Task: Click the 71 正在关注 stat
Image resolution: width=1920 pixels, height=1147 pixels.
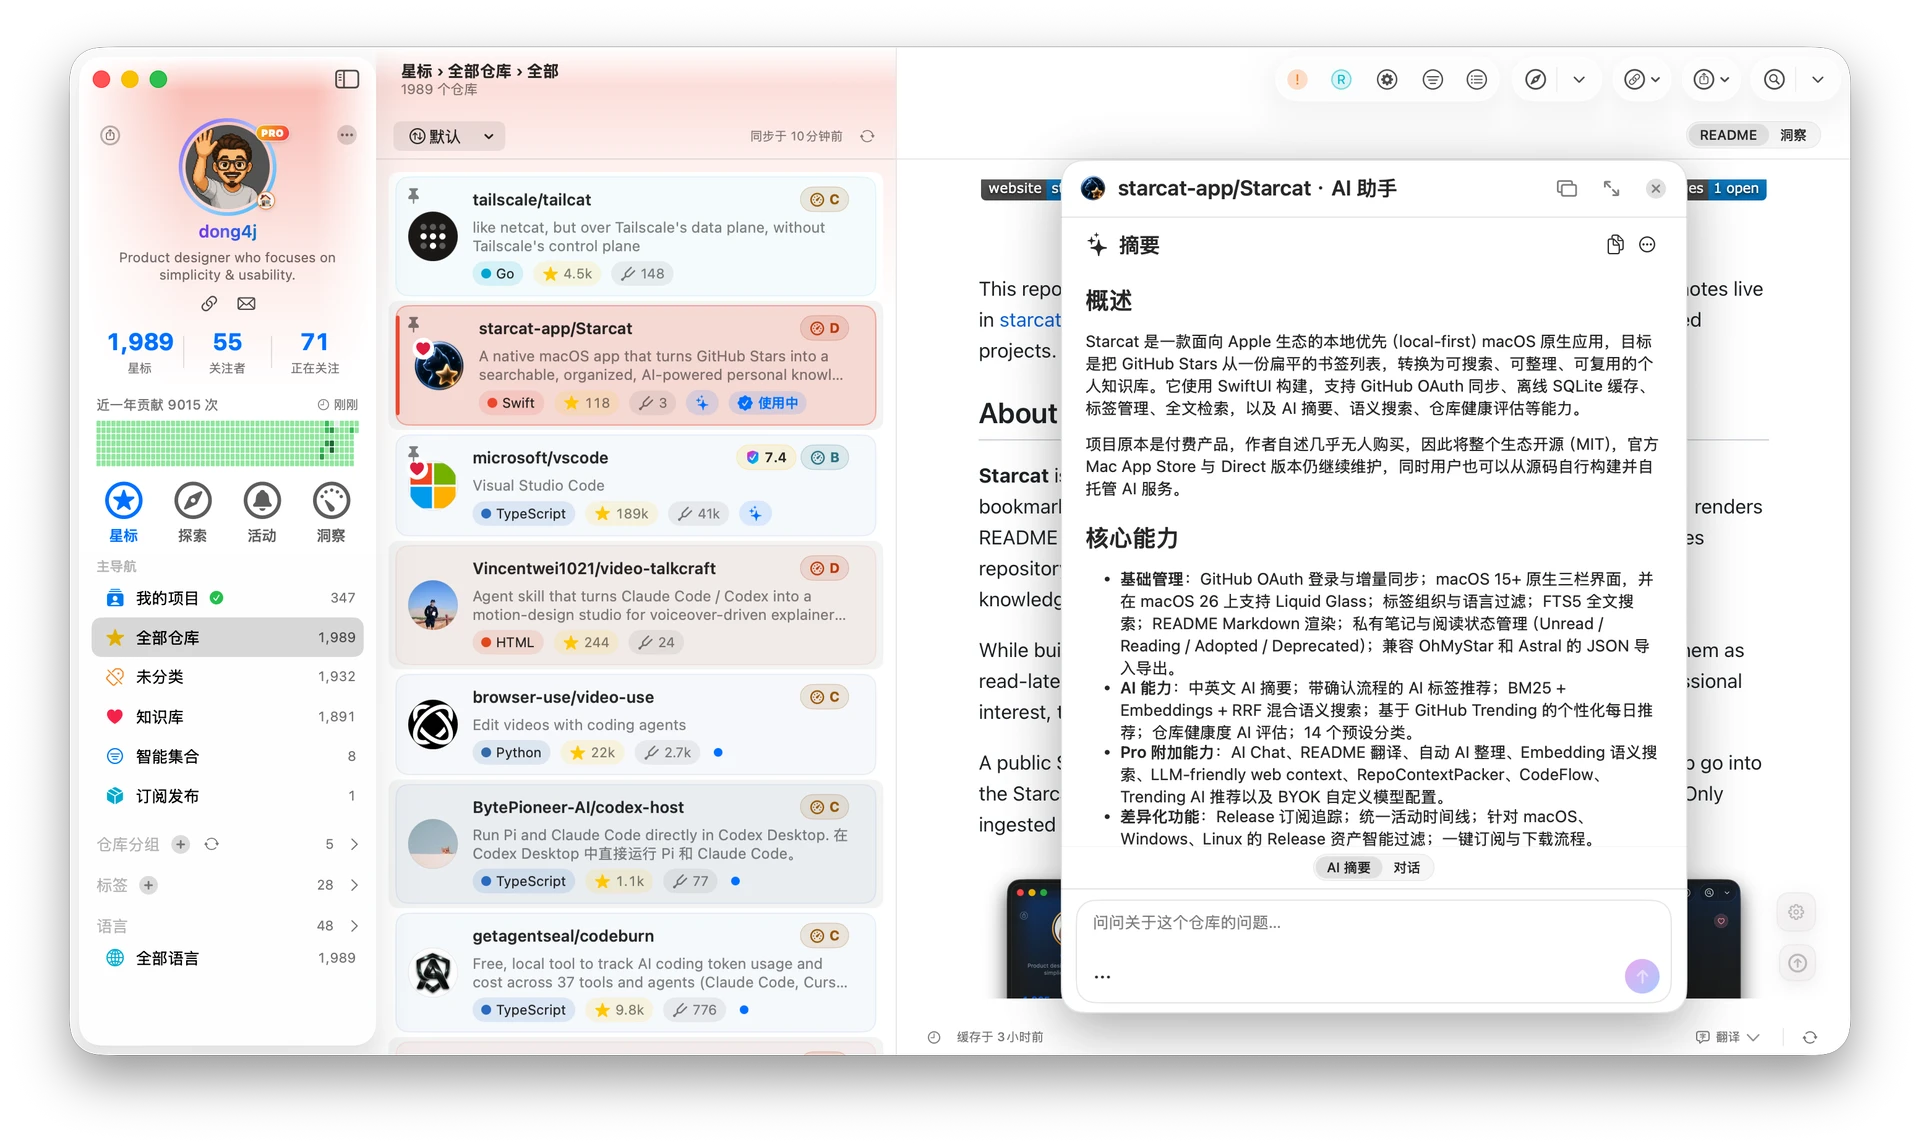Action: point(315,351)
